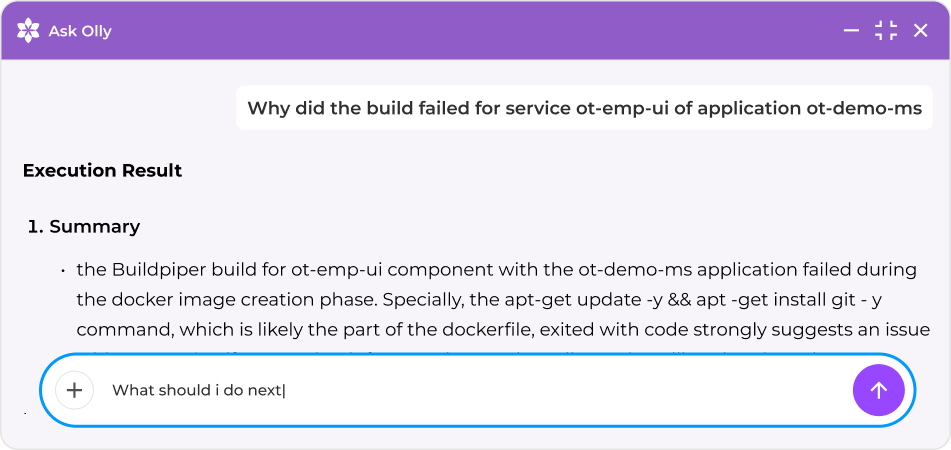Click the user question message bubble
The width and height of the screenshot is (951, 450).
[584, 108]
